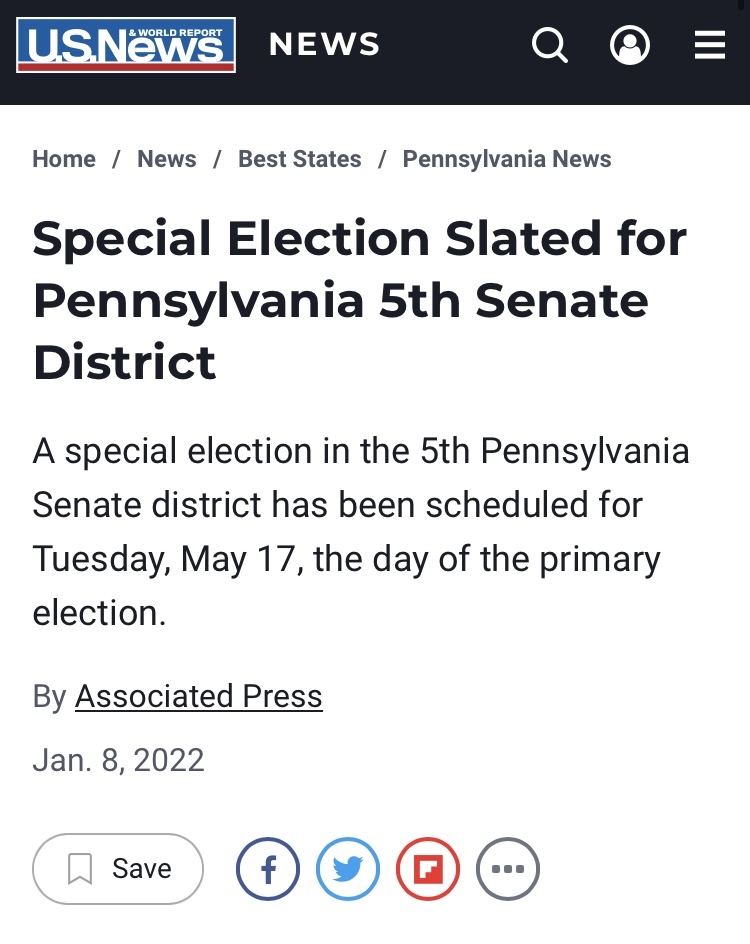Click the 'By' byline text
The height and width of the screenshot is (944, 750).
[x=49, y=697]
